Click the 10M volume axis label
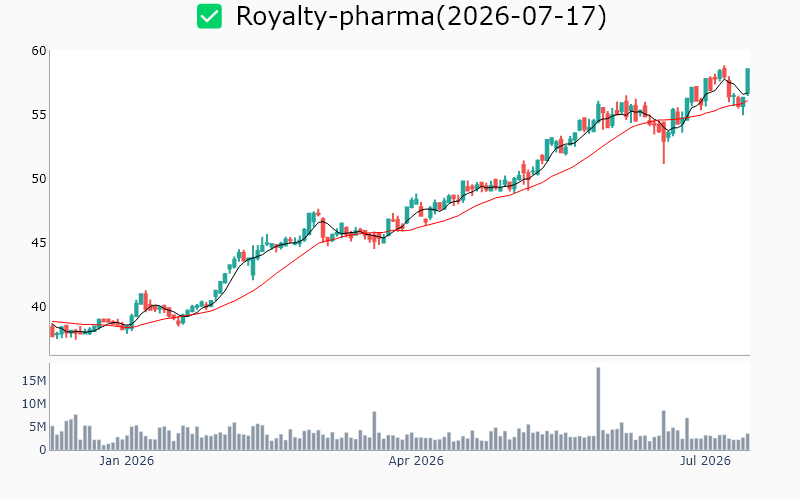This screenshot has width=800, height=500. tap(34, 404)
